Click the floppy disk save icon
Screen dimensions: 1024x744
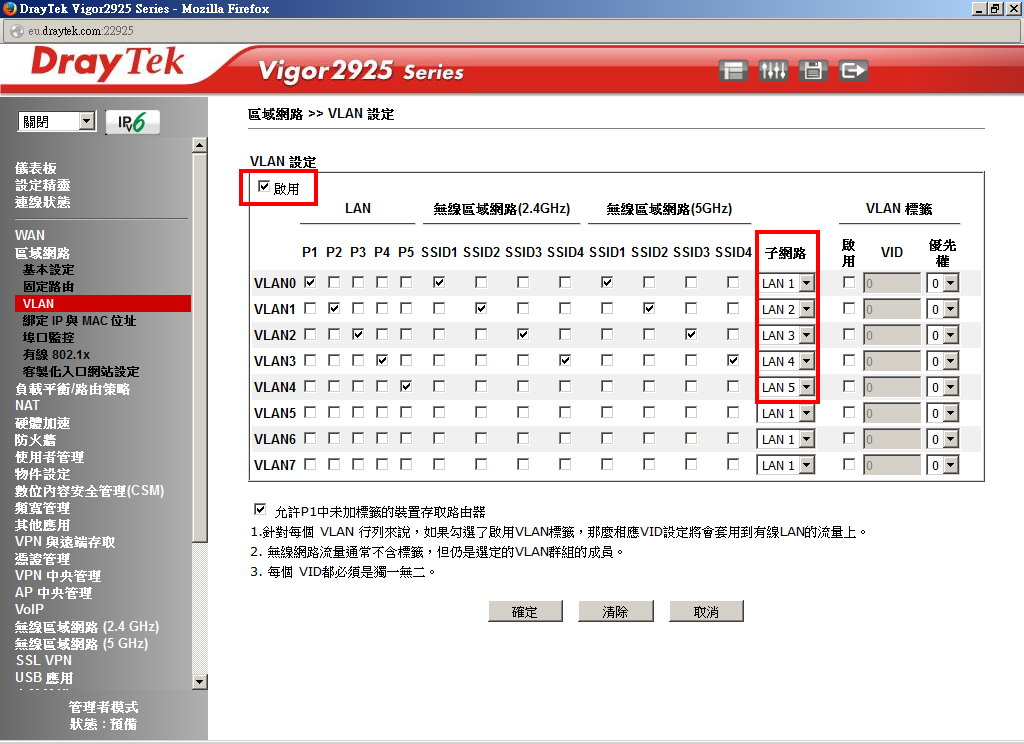click(x=813, y=71)
